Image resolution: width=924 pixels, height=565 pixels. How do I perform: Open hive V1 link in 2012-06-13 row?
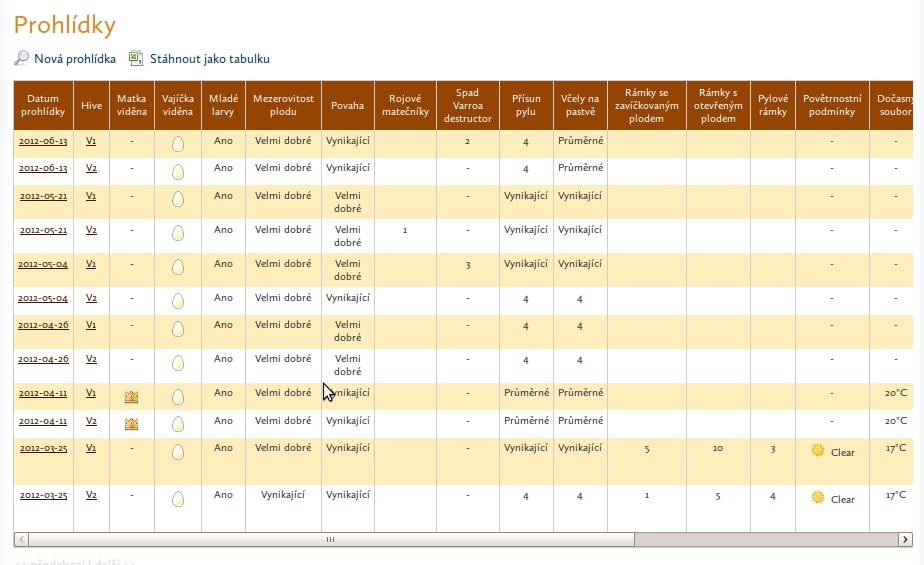pos(91,141)
